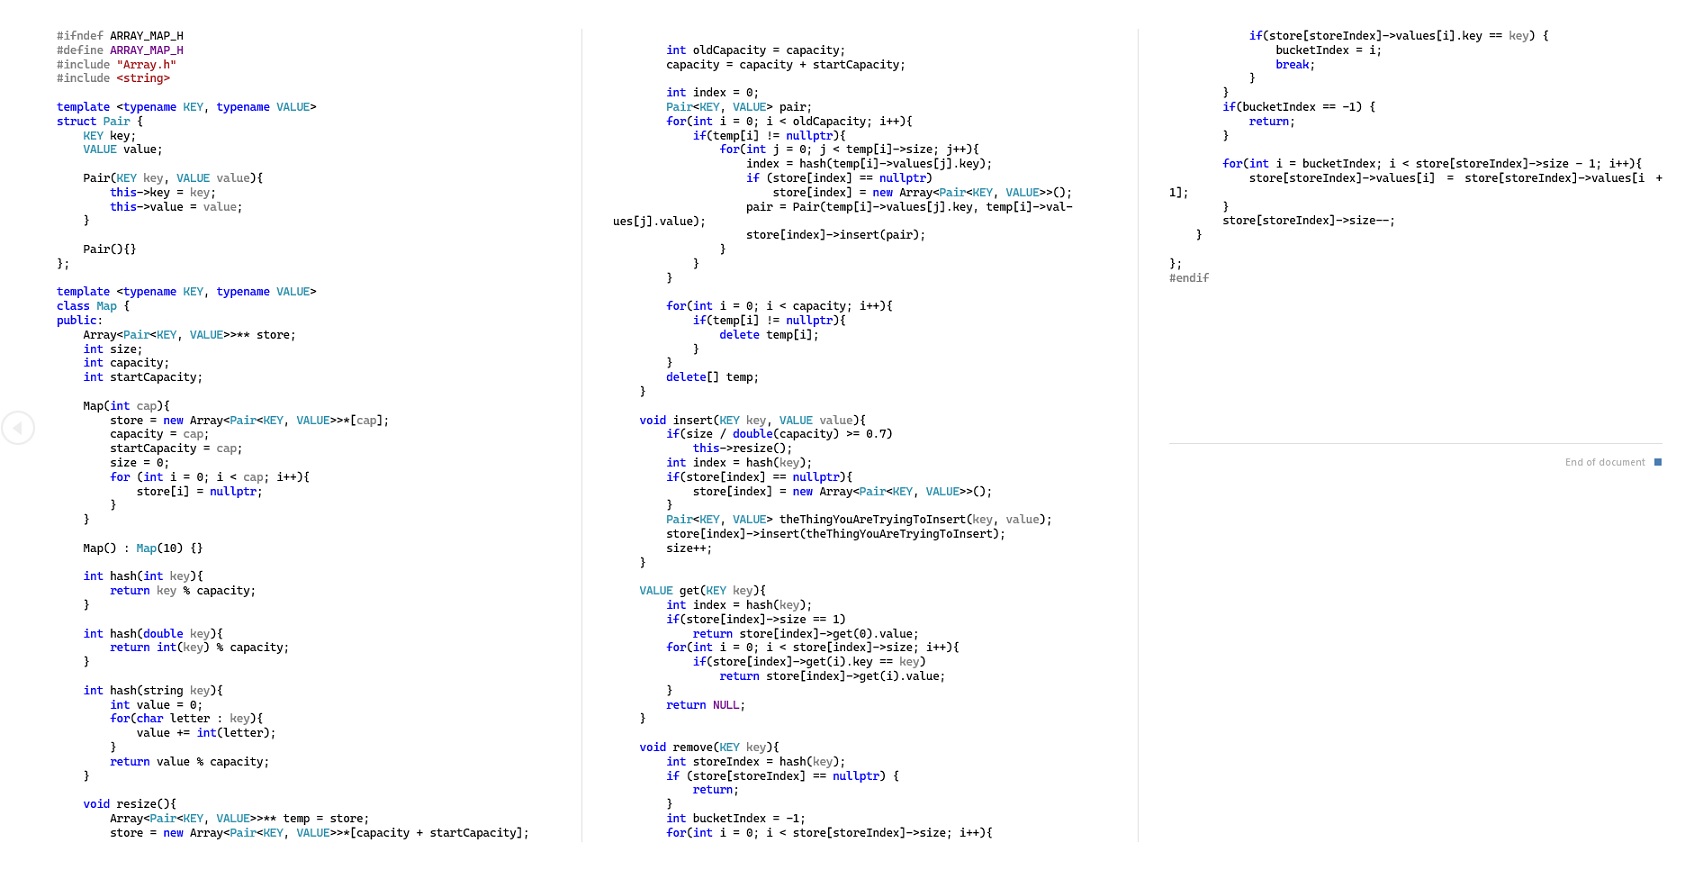
Task: Click the 'bucketIndex = i;' line
Action: point(1329,50)
